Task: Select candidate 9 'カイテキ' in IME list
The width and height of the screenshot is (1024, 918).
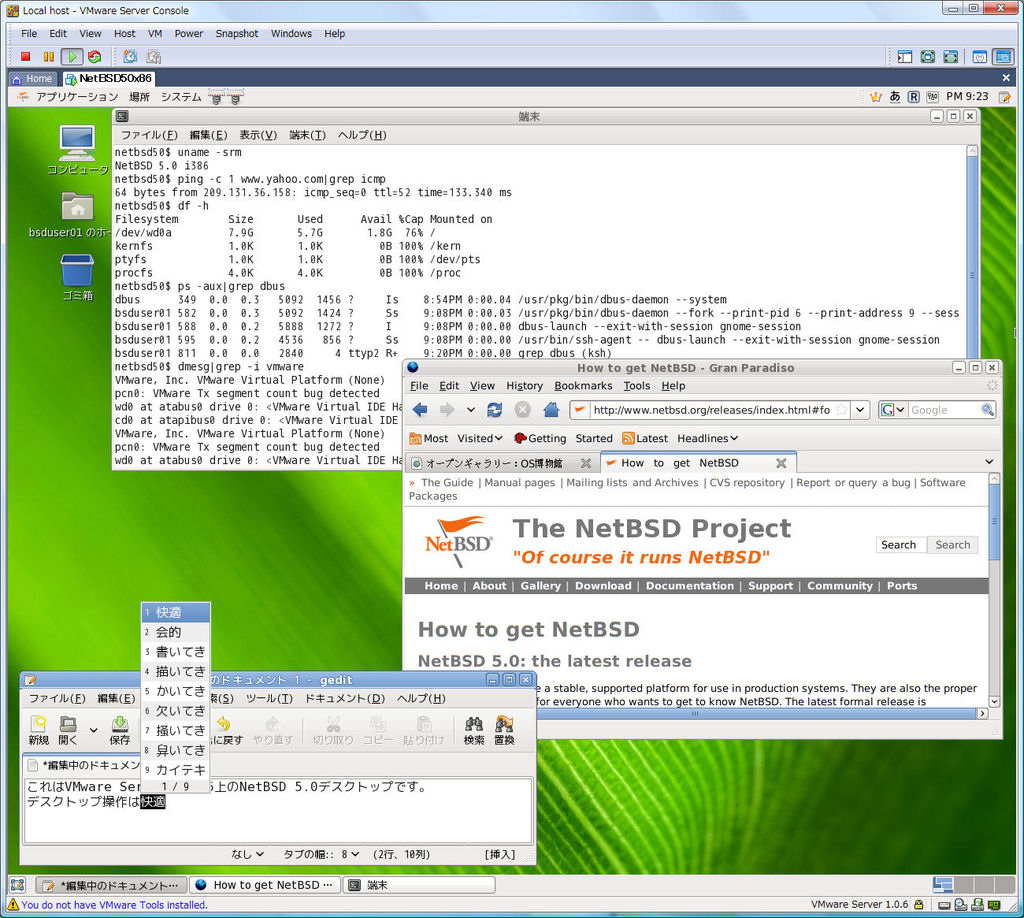Action: [x=176, y=770]
